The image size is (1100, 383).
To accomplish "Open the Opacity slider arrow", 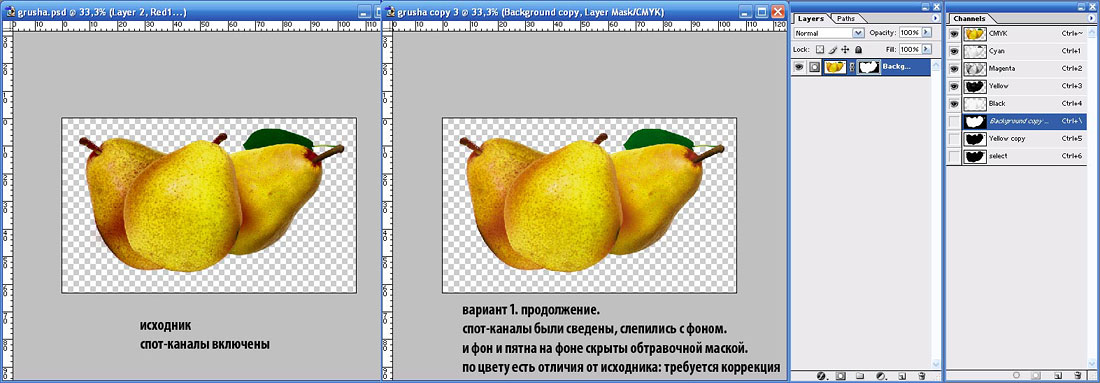I will click(926, 33).
